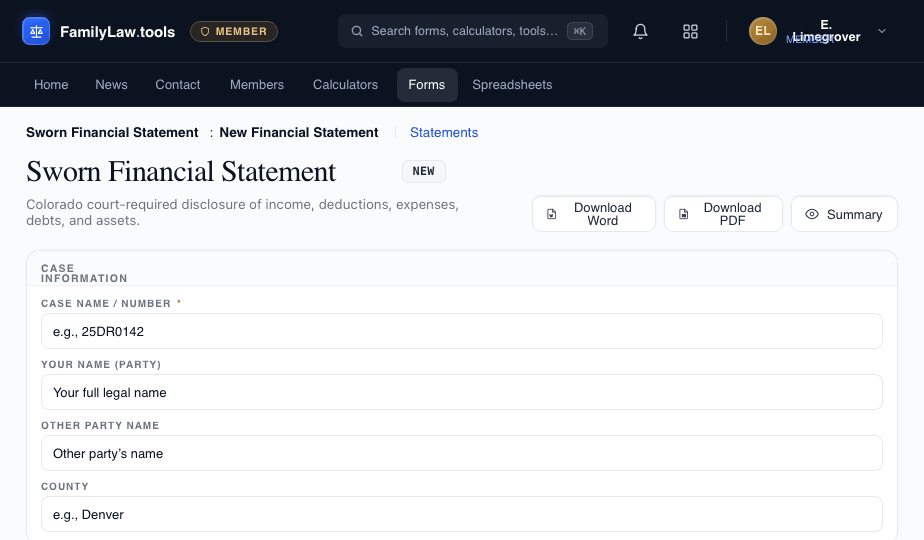
Task: Click the E. Limegrover user name
Action: [826, 31]
